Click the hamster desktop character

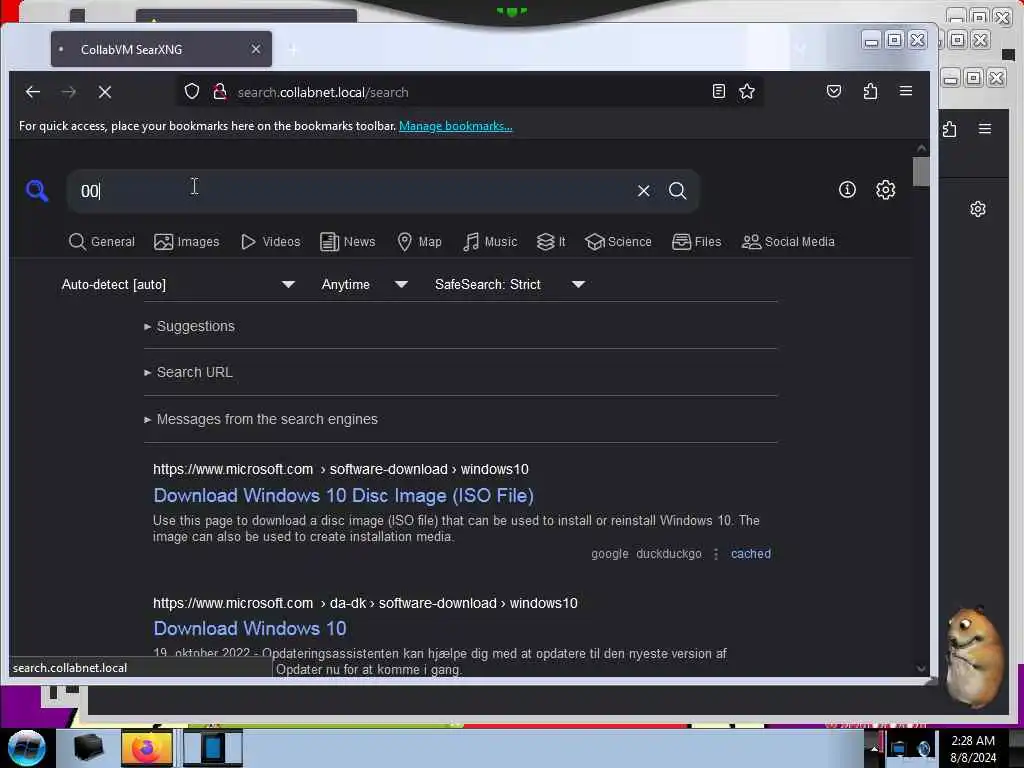[974, 656]
